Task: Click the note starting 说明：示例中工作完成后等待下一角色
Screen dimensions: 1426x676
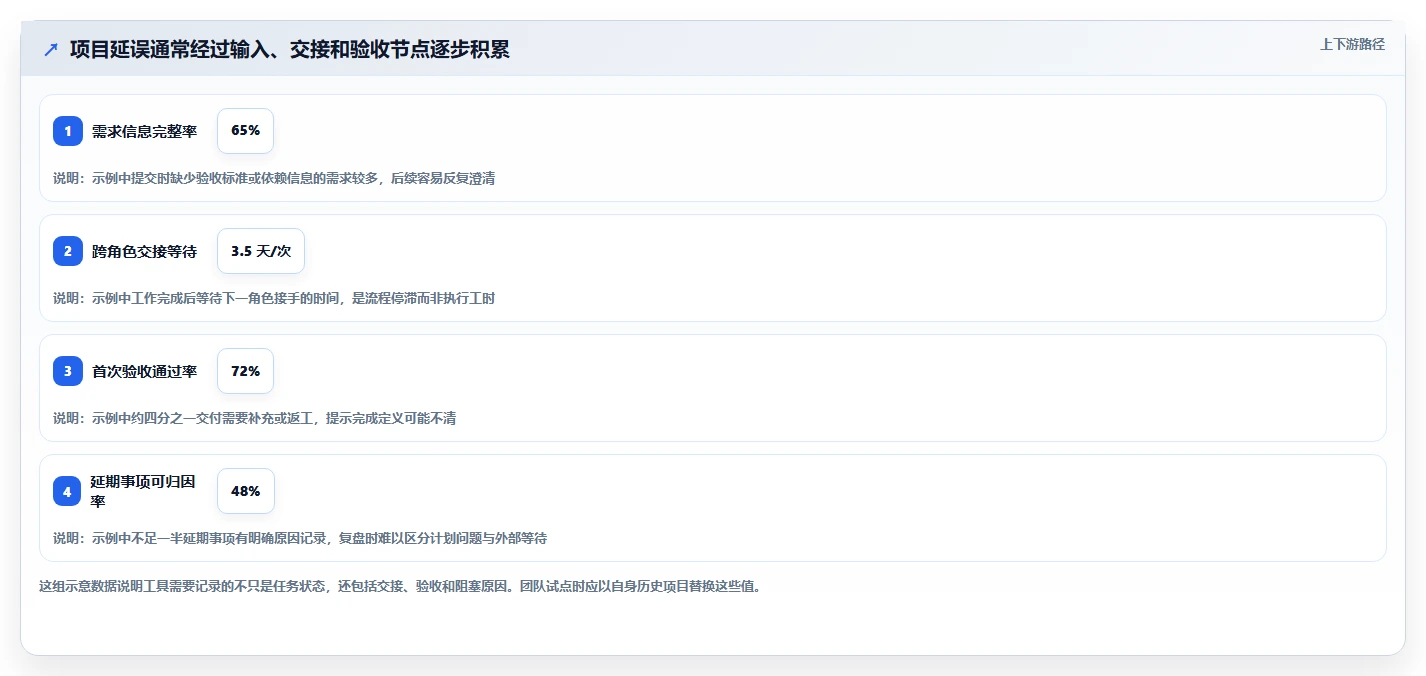Action: click(274, 298)
